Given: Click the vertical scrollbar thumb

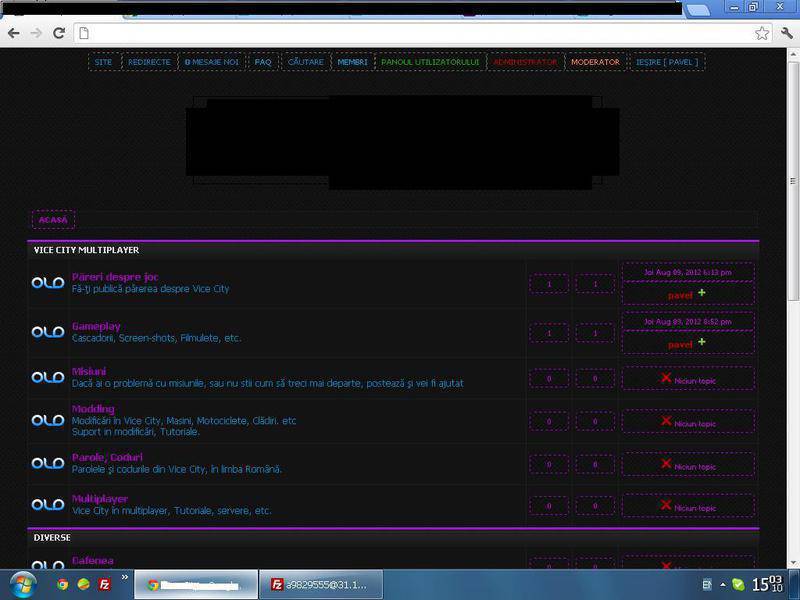Looking at the screenshot, I should point(793,181).
